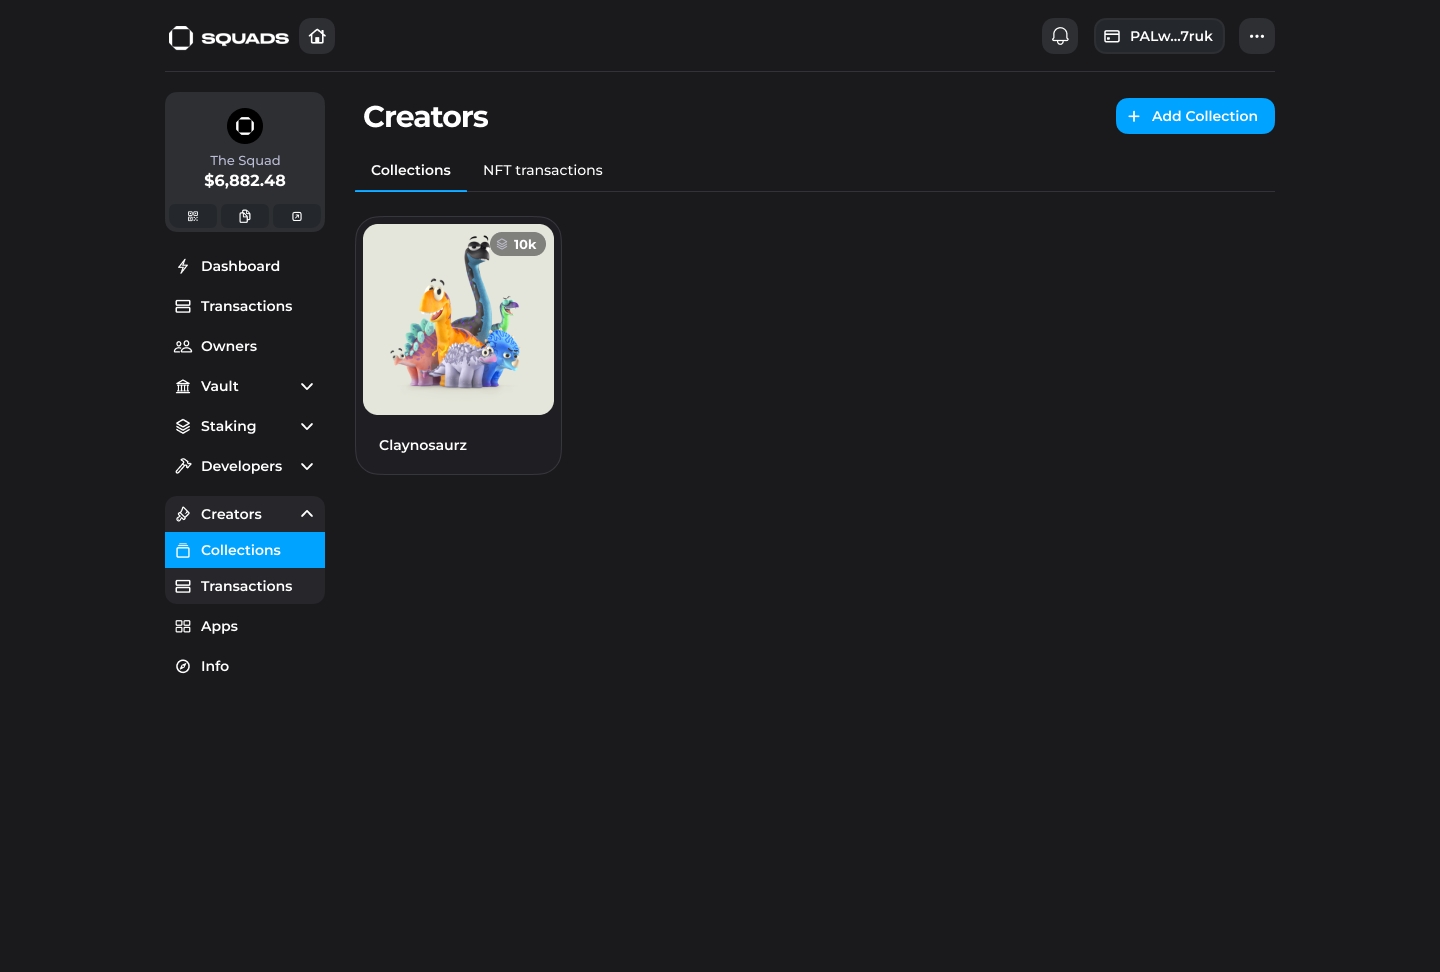Viewport: 1440px width, 972px height.
Task: Open the PALw...7ruk wallet button
Action: pos(1158,37)
